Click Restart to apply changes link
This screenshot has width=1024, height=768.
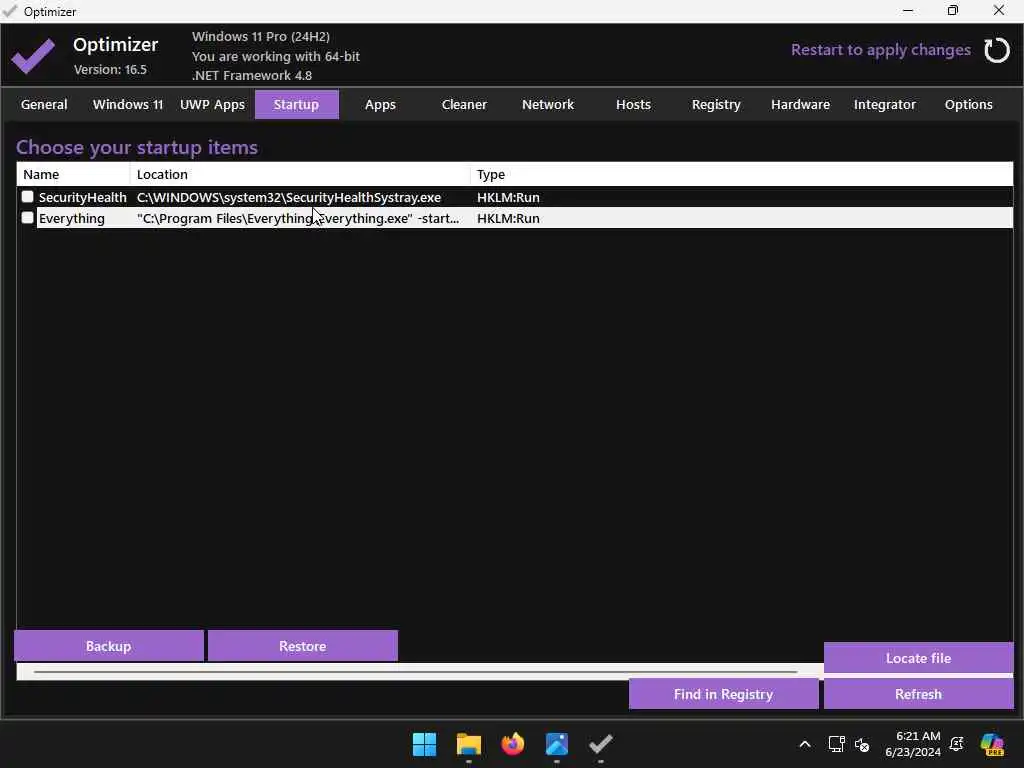pos(880,50)
